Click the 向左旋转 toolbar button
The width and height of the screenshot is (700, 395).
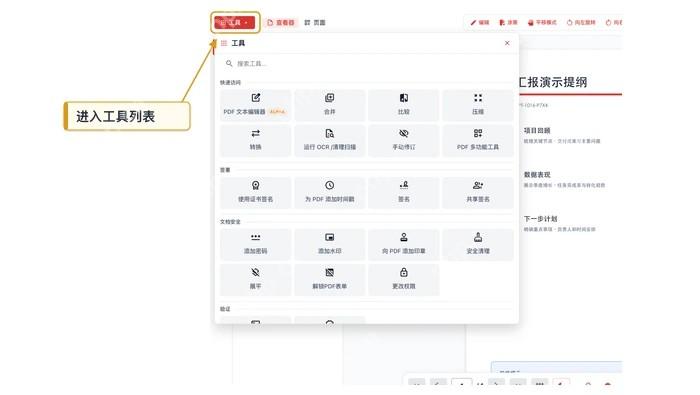[x=581, y=22]
